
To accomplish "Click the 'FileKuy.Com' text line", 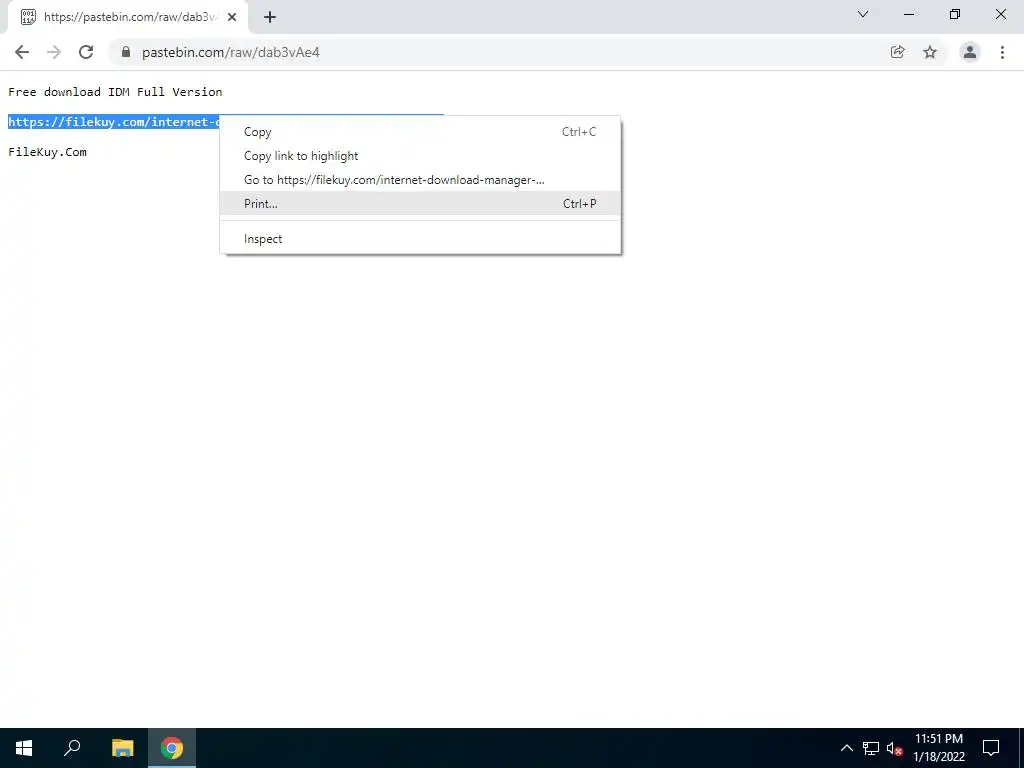I will coord(47,152).
